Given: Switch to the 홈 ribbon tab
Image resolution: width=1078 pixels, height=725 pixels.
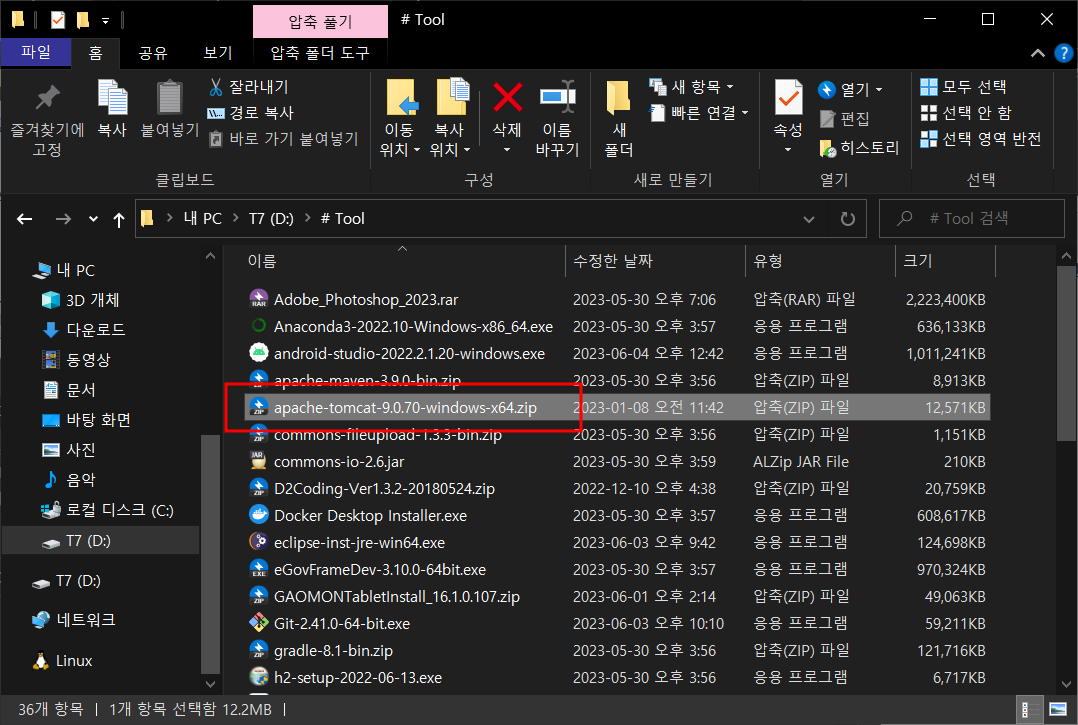Looking at the screenshot, I should tap(96, 53).
